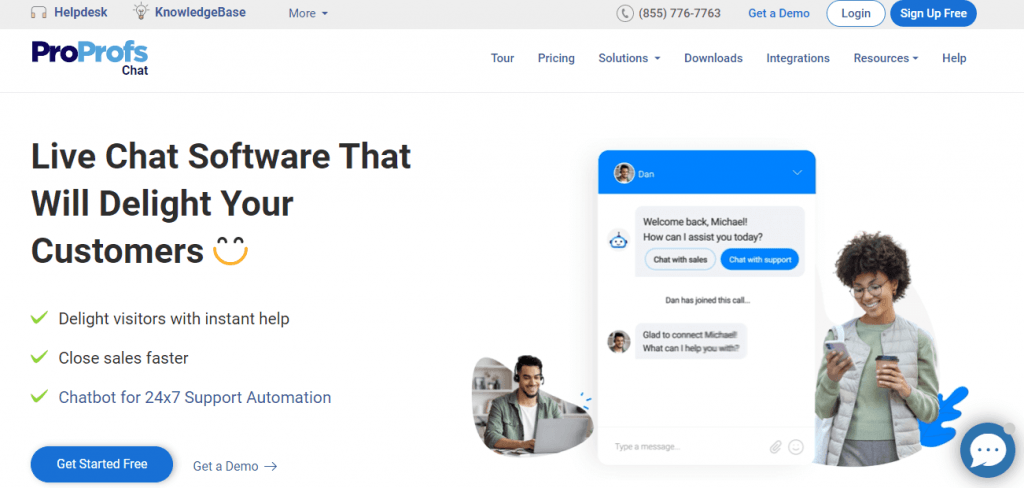Open the Tour page
The image size is (1024, 488).
tap(502, 58)
